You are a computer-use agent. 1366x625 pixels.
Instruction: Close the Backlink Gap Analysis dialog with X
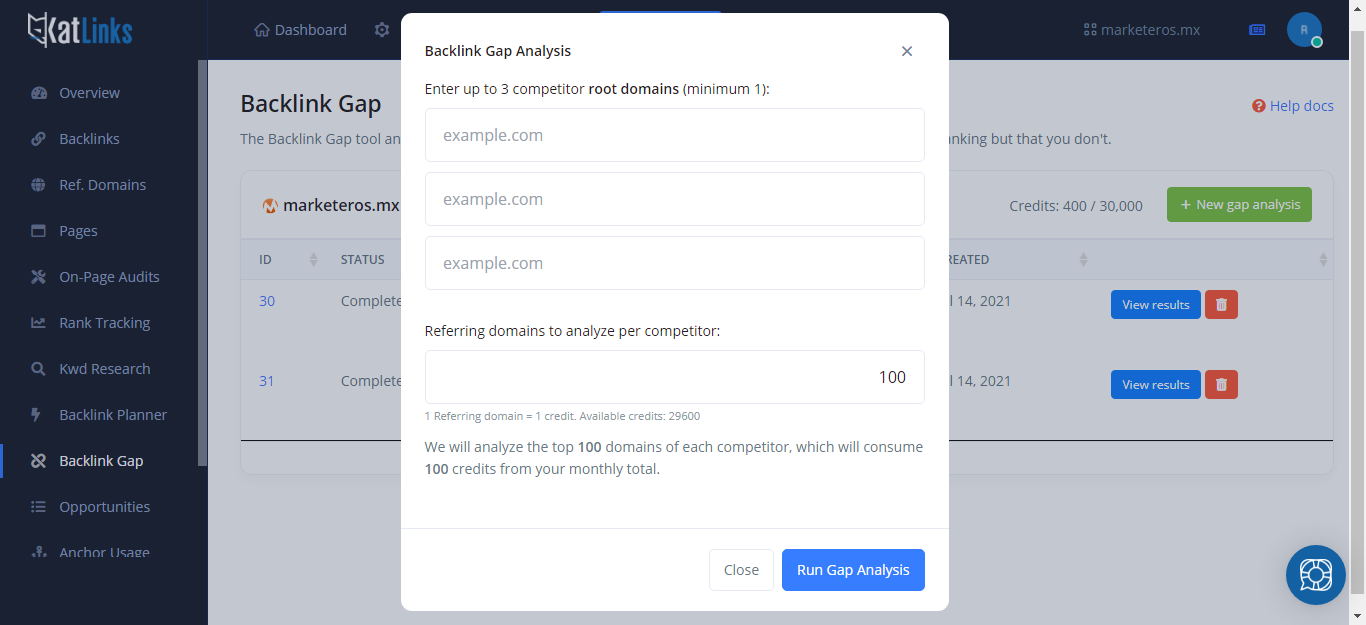point(907,51)
